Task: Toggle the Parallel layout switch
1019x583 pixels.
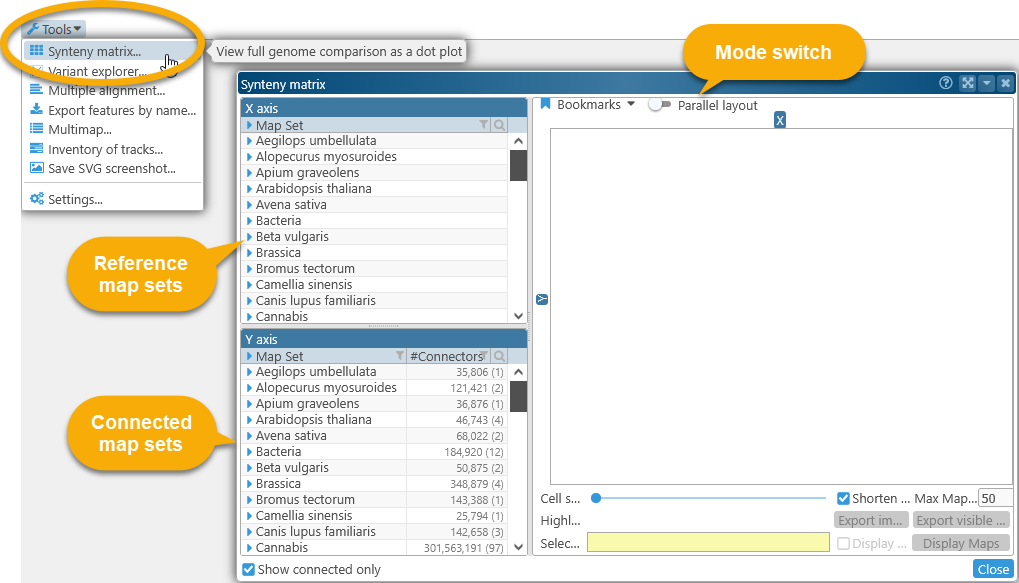Action: point(659,105)
